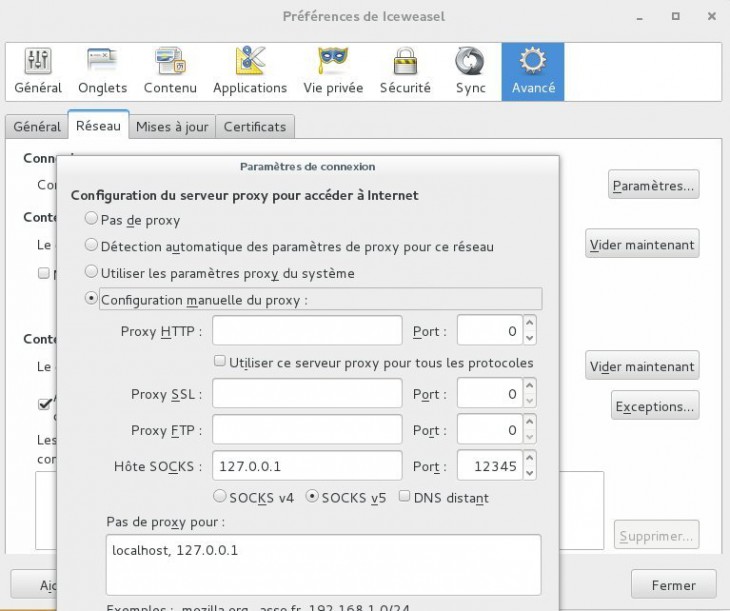Decrease the SSL proxy port value
The width and height of the screenshot is (730, 611).
(x=530, y=402)
